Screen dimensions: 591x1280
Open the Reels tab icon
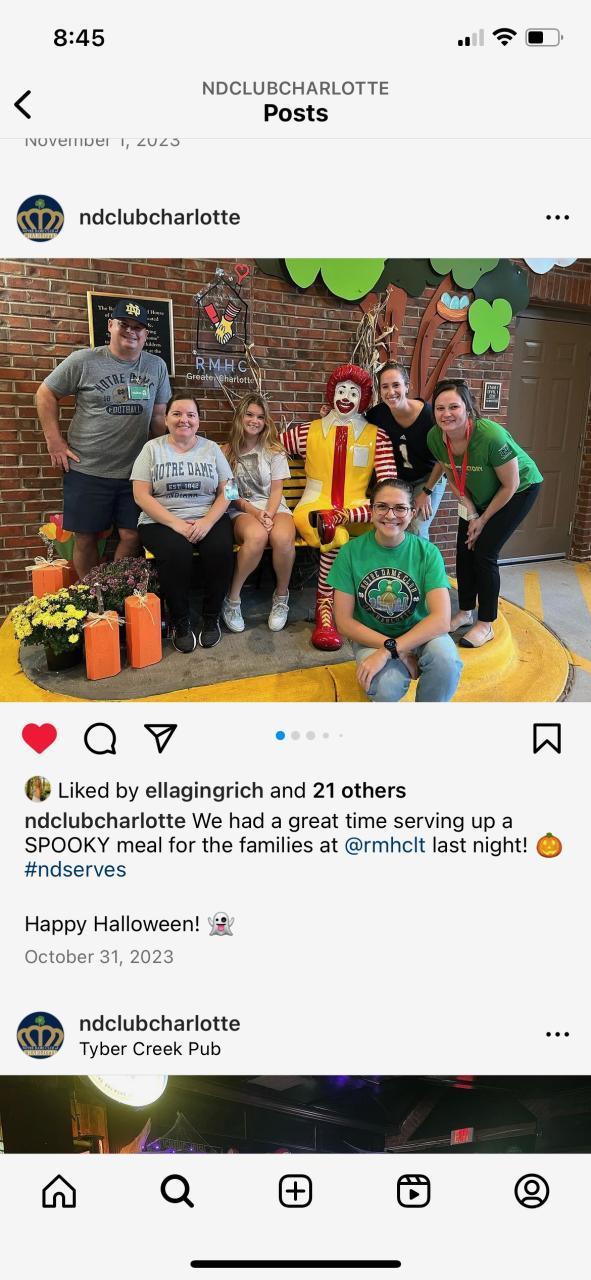(x=413, y=1190)
